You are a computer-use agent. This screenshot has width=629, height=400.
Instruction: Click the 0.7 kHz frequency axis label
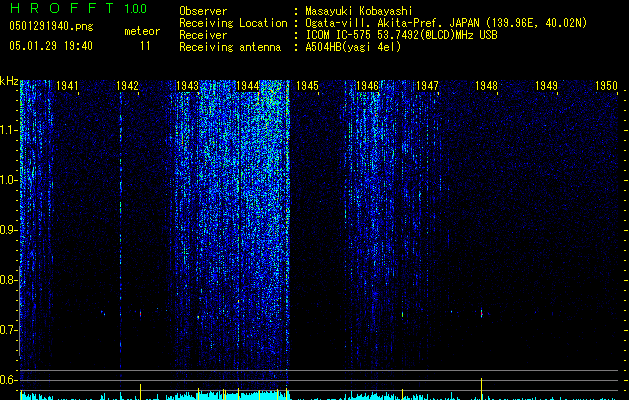click(x=8, y=330)
